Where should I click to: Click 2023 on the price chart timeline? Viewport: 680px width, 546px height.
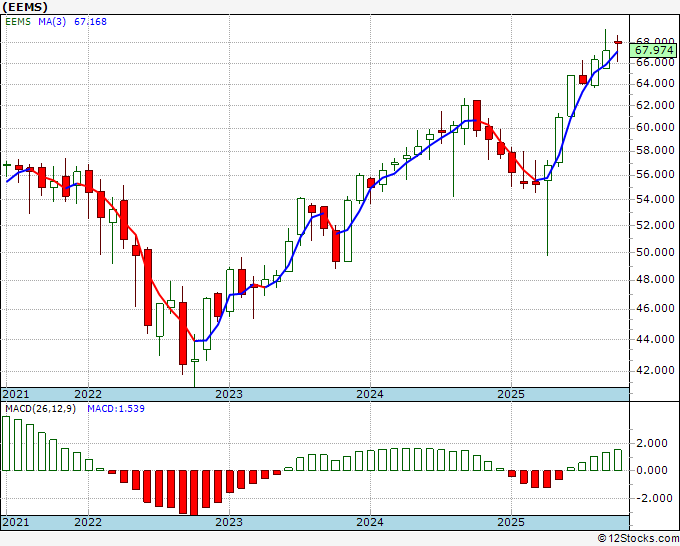click(229, 394)
